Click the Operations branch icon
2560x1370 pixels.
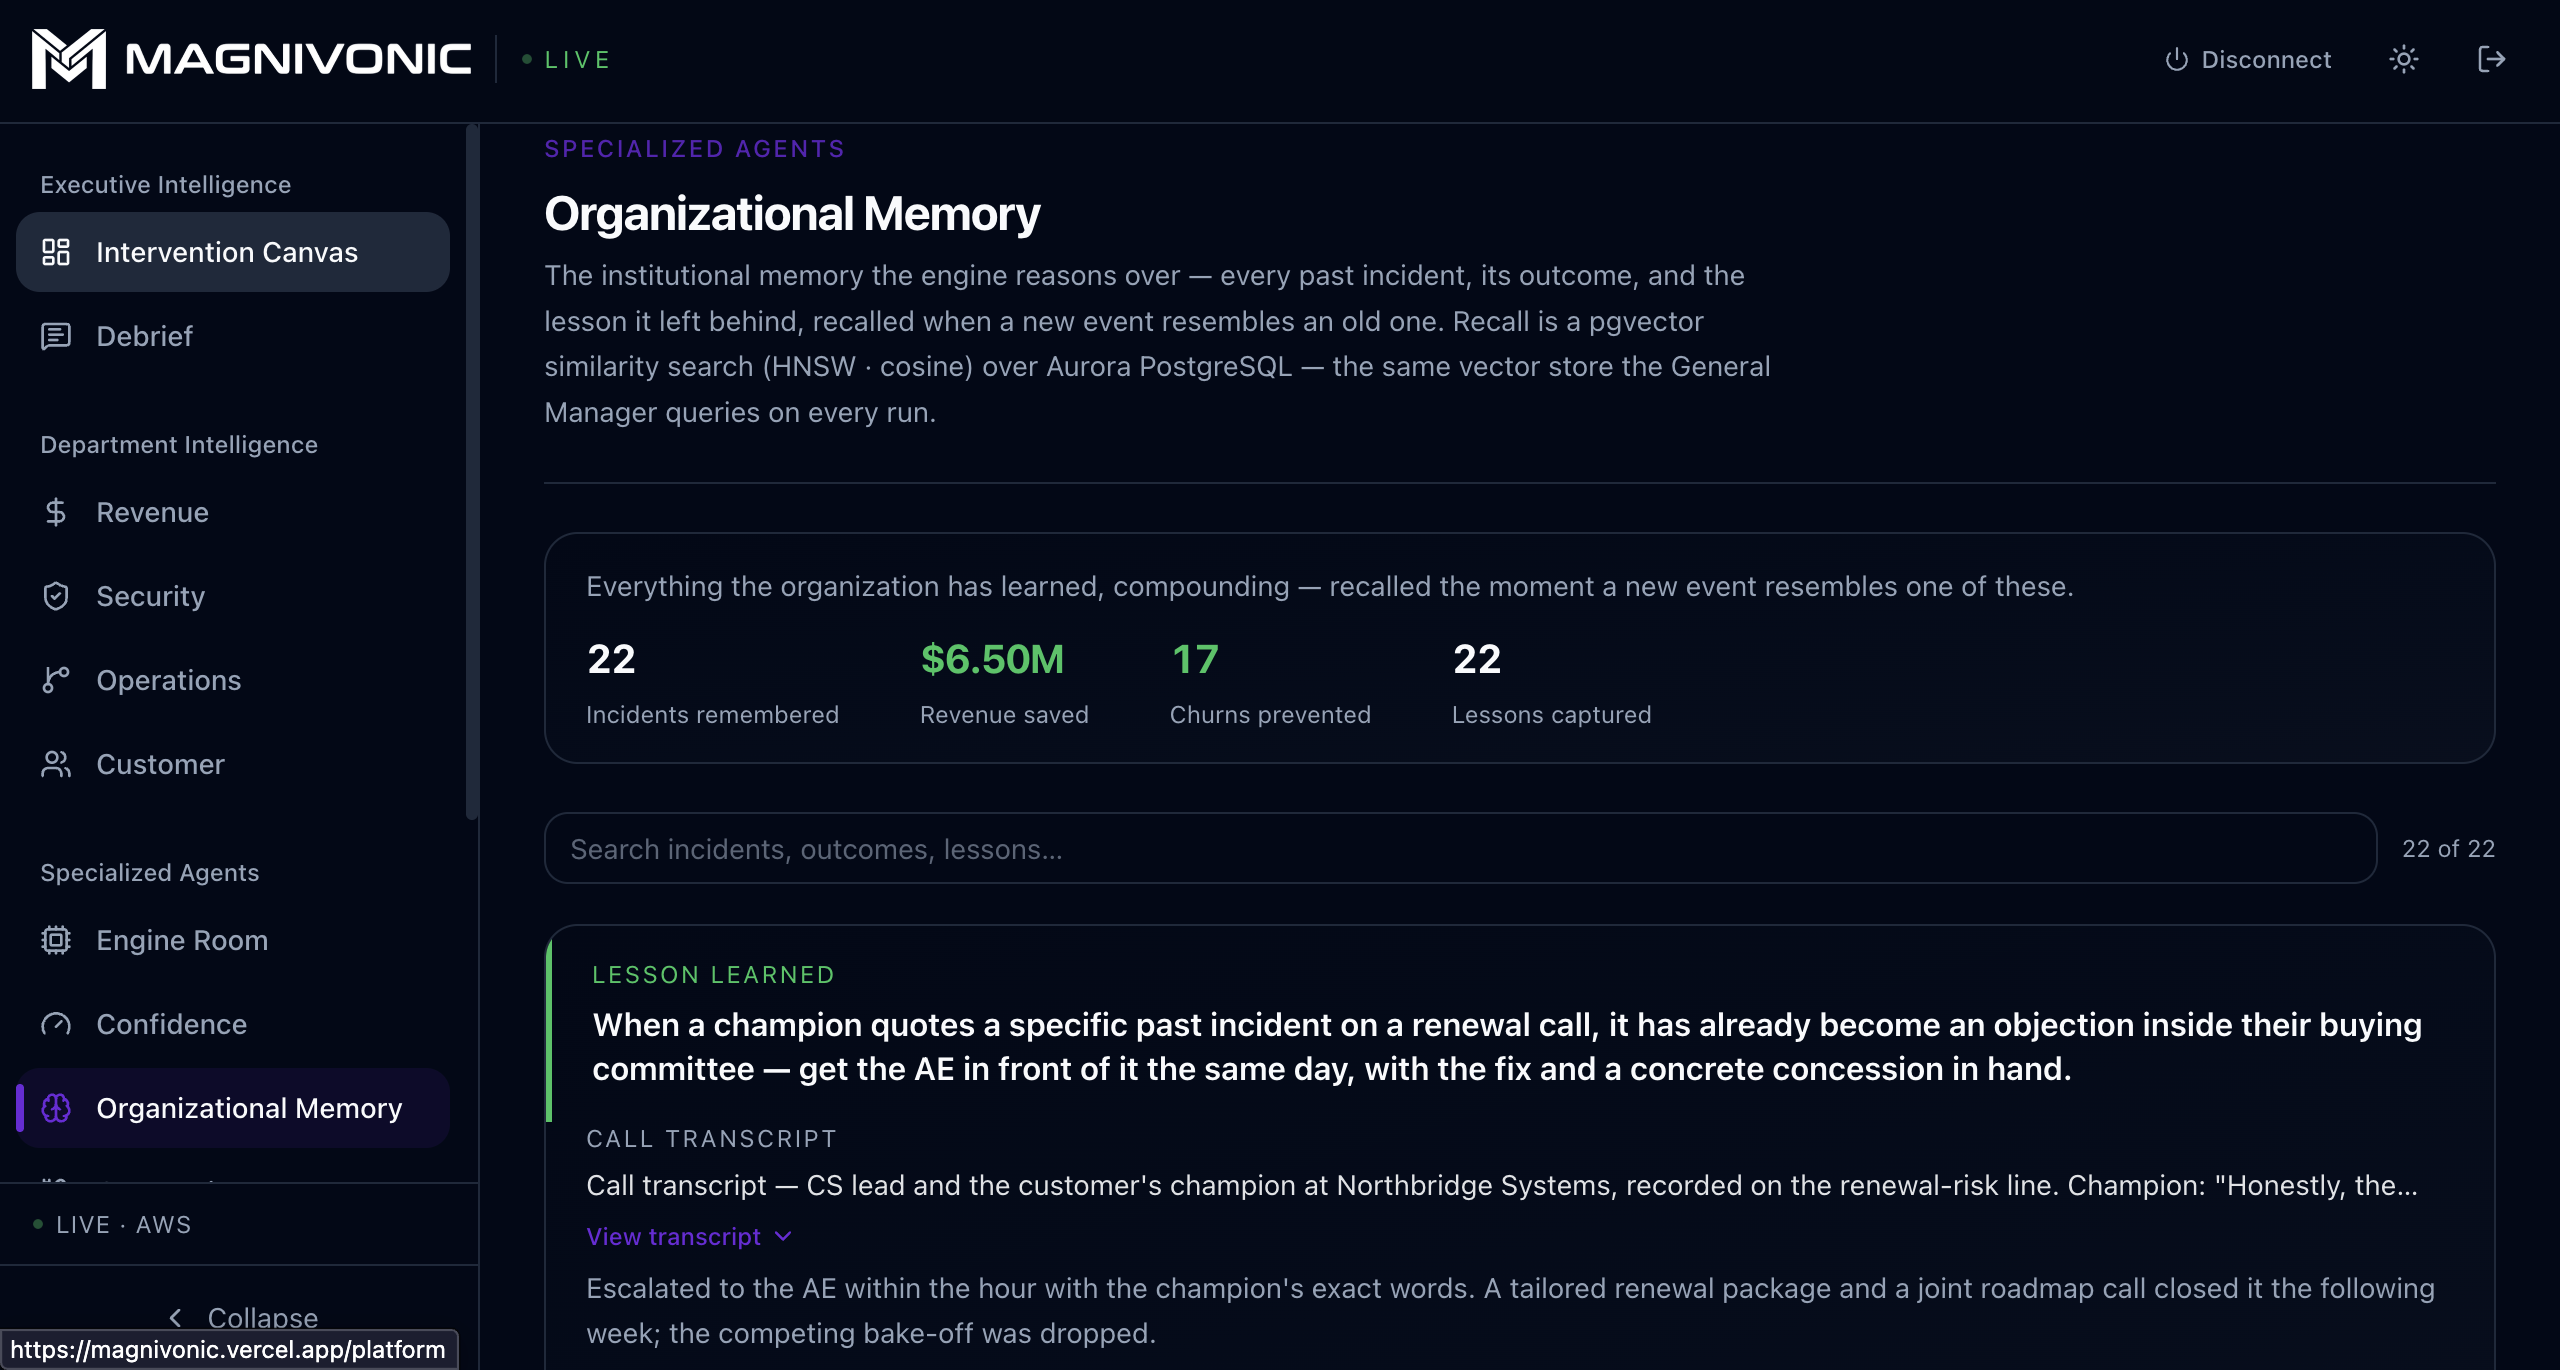click(x=56, y=680)
